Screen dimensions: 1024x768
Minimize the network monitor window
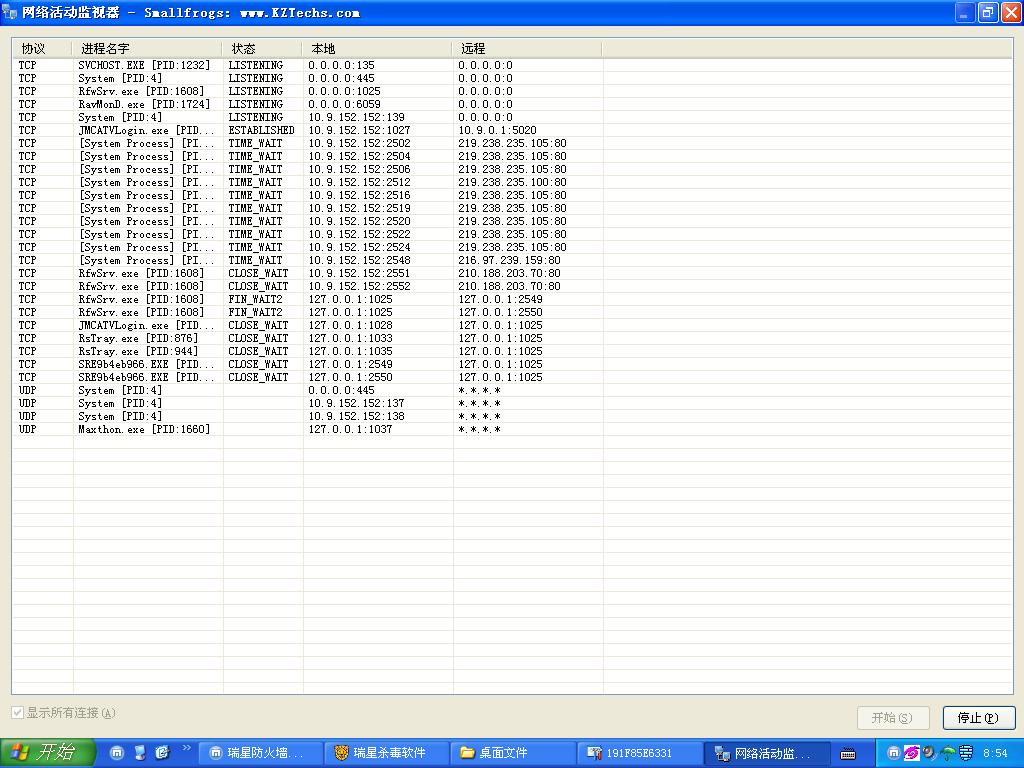pyautogui.click(x=965, y=12)
